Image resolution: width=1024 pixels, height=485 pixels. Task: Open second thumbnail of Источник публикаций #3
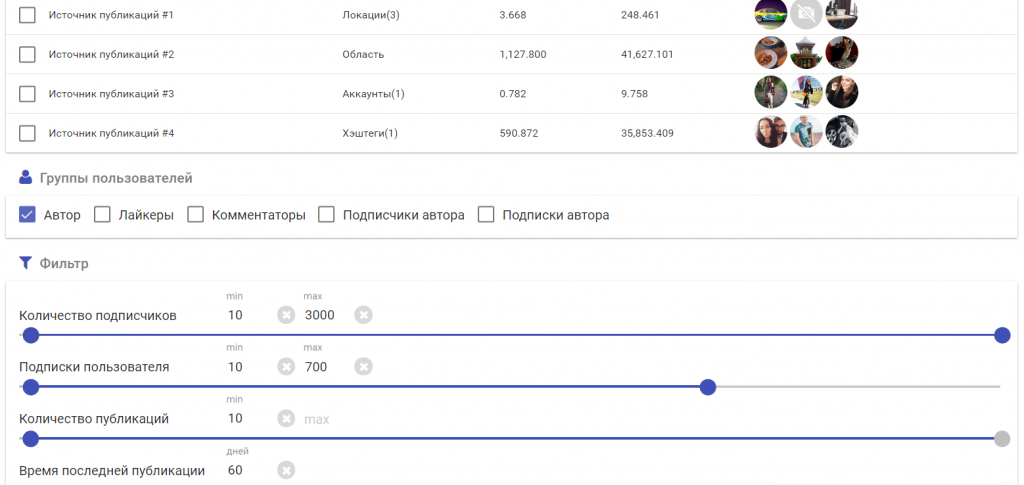(807, 92)
